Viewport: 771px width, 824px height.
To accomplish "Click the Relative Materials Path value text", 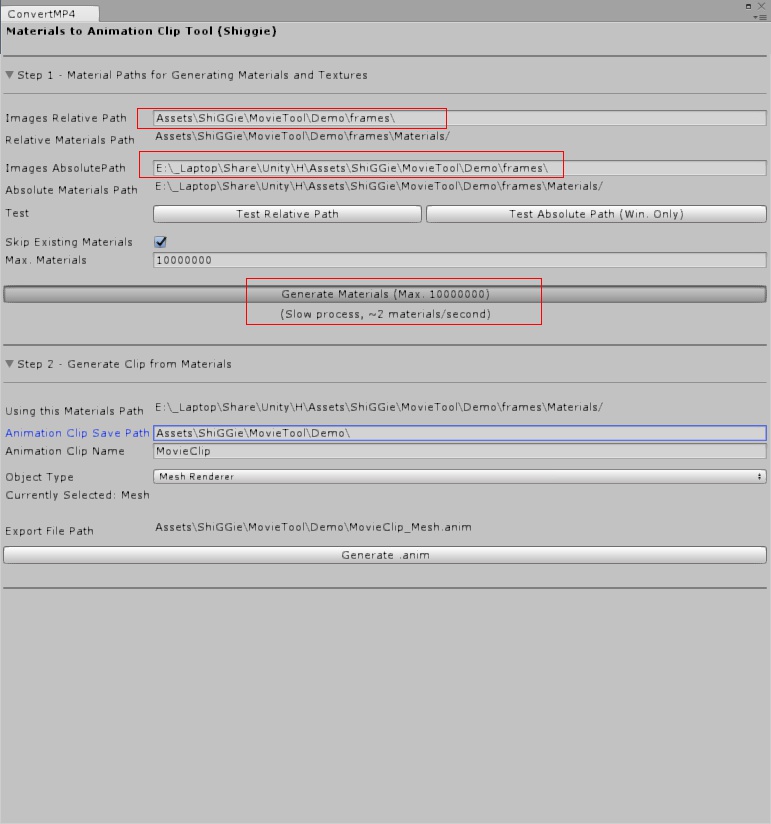I will tap(302, 136).
